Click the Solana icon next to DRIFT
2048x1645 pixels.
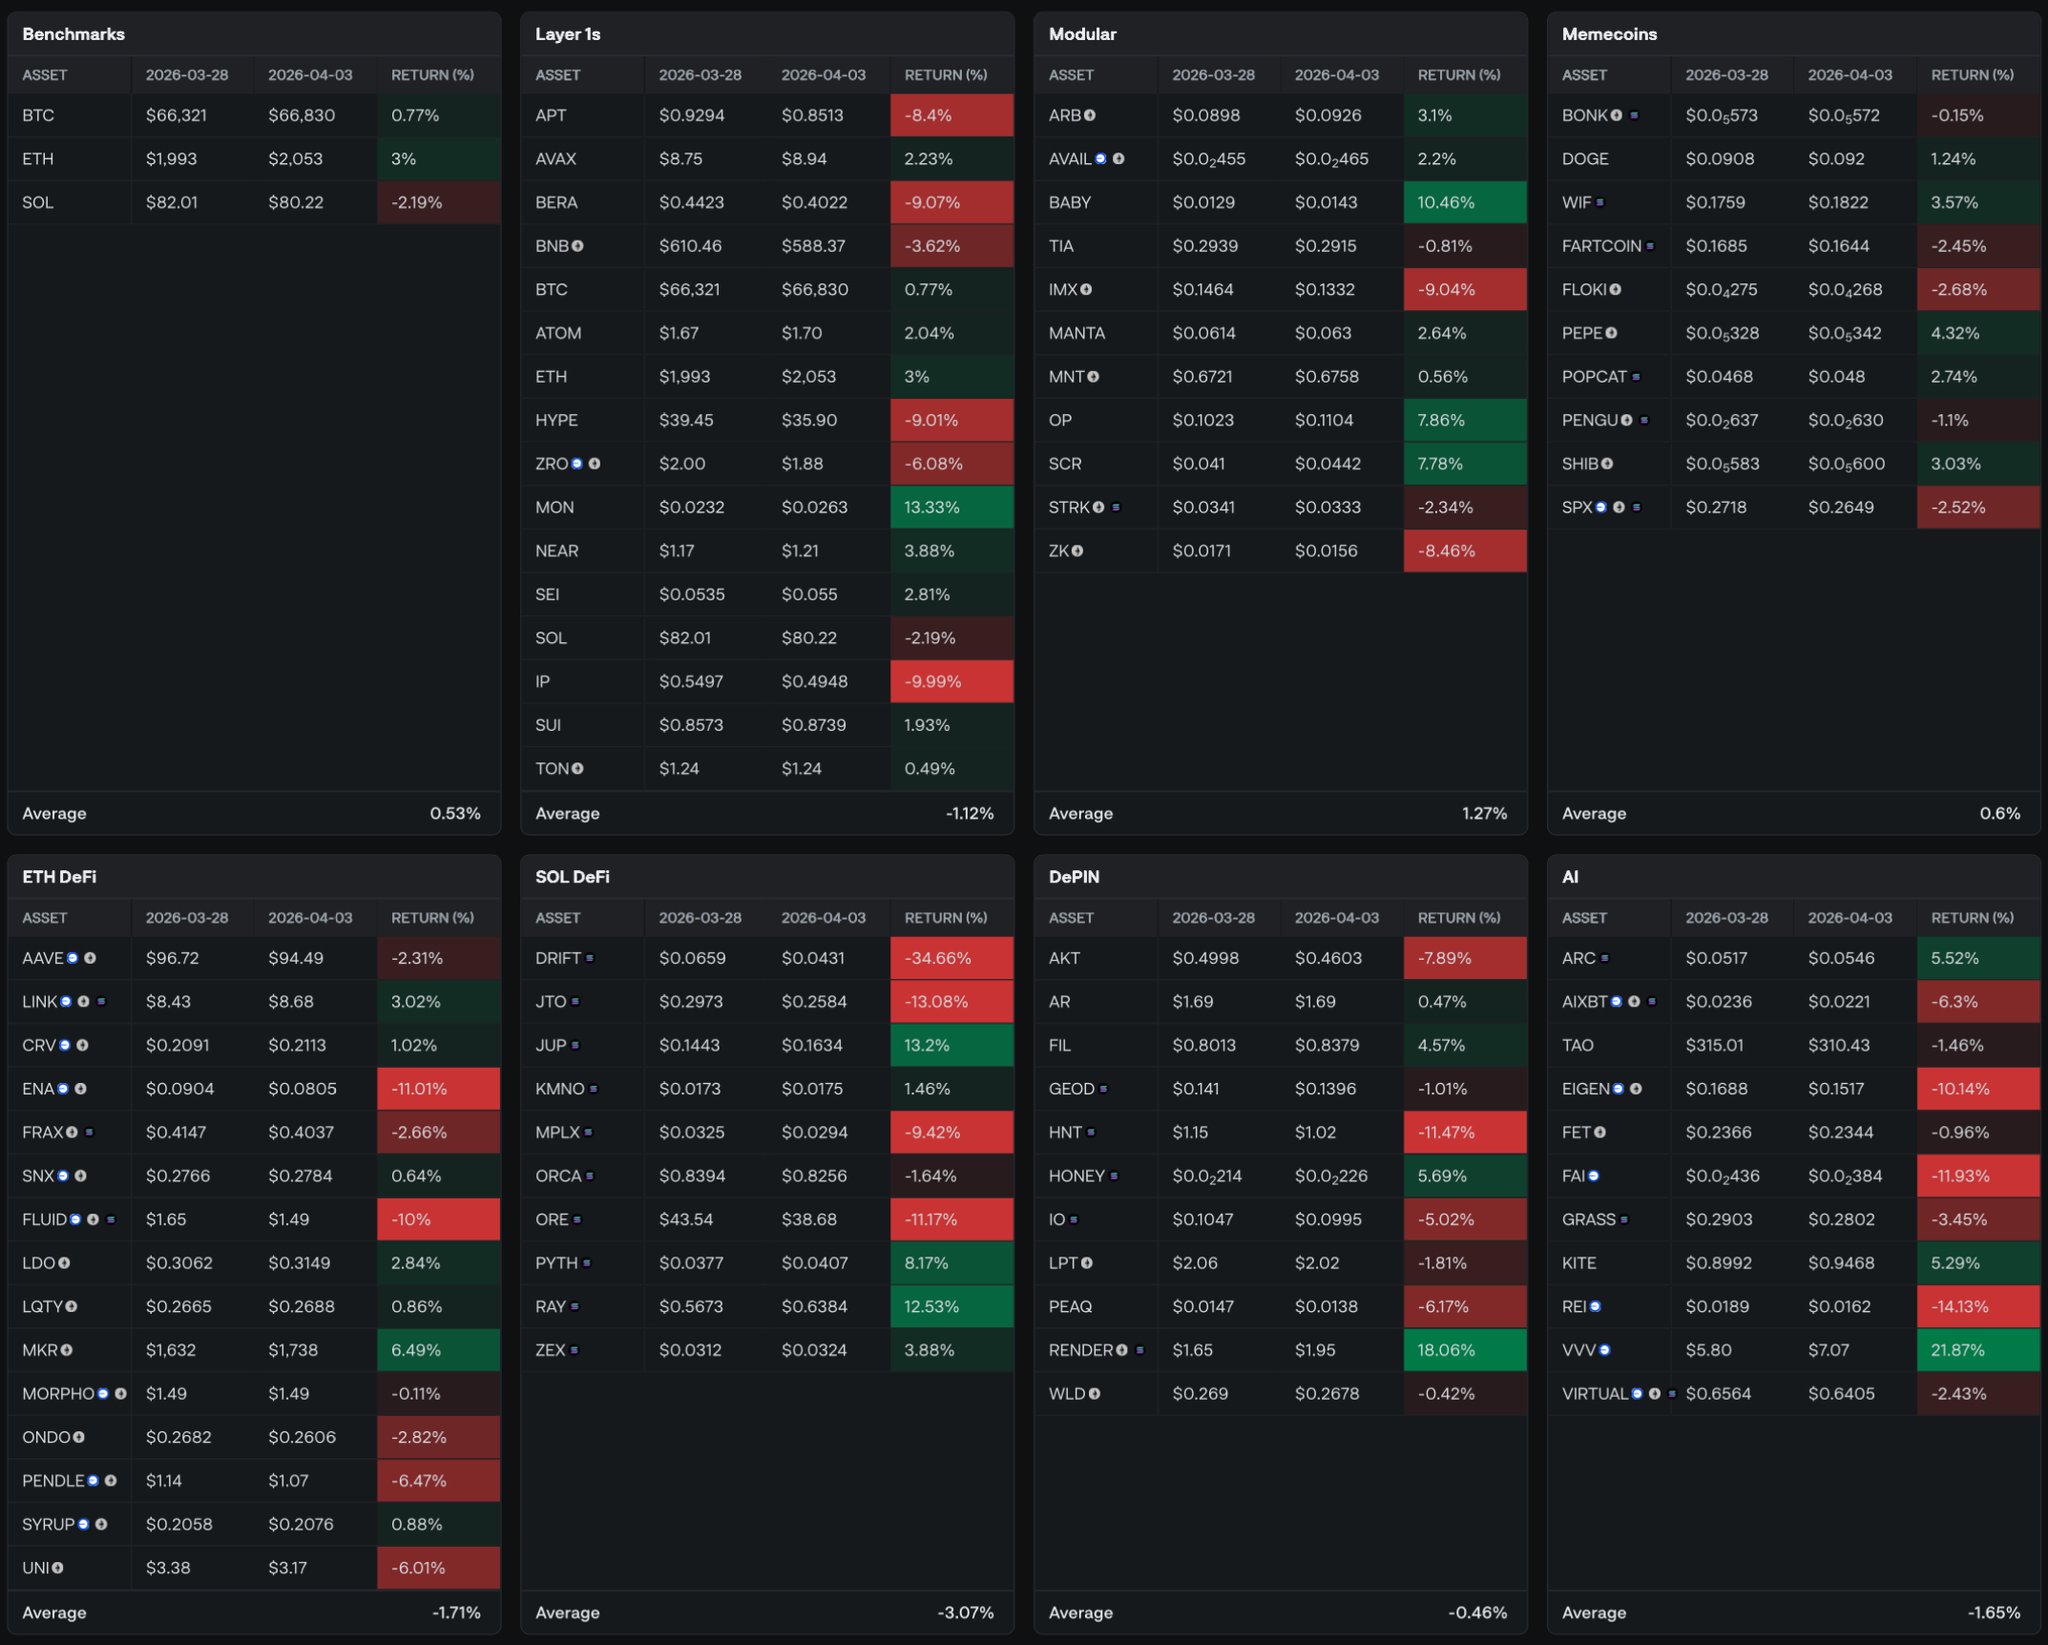click(590, 958)
